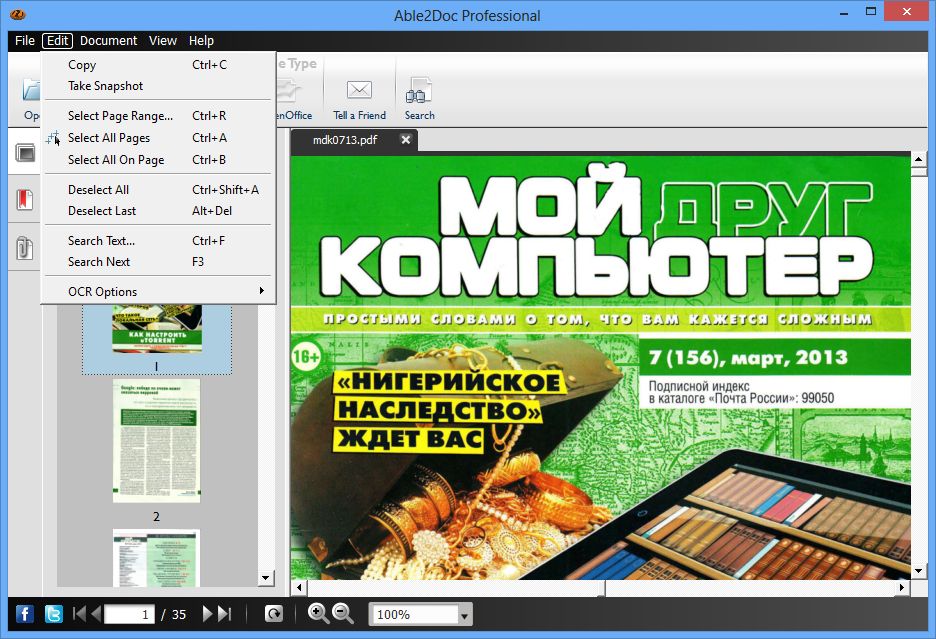Share on Twitter icon
Screen dimensions: 936x639
coord(54,613)
